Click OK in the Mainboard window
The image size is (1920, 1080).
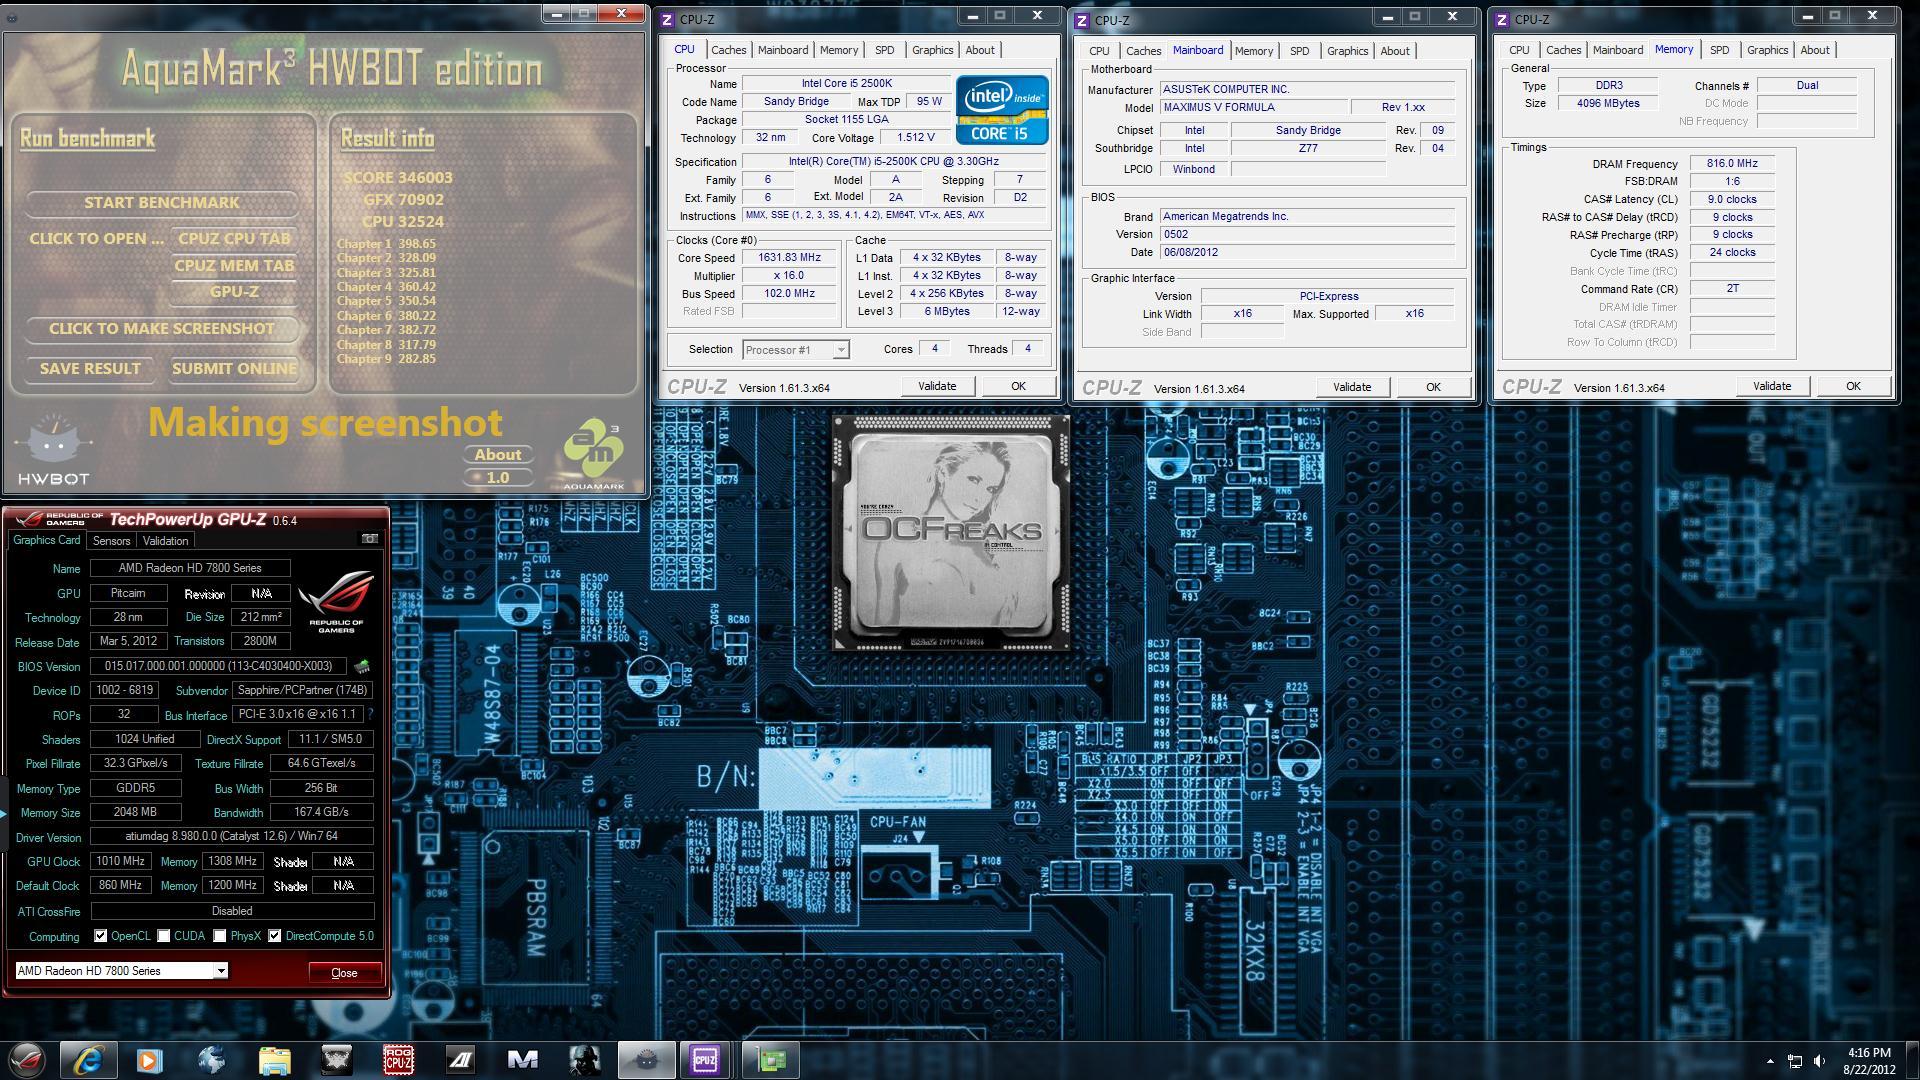[1433, 387]
